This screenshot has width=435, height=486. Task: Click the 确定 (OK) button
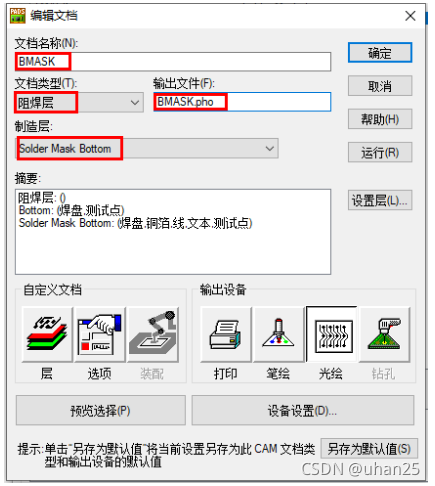[x=380, y=53]
